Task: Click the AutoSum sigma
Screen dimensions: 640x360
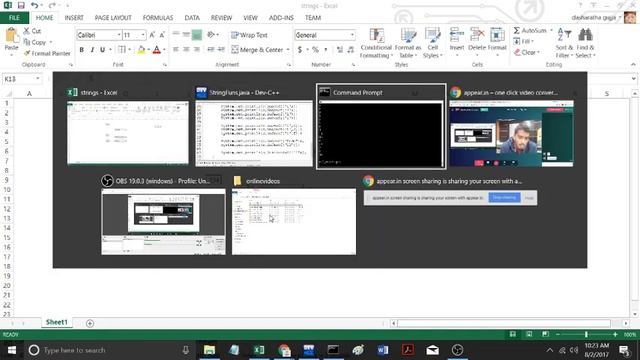Action: (517, 31)
